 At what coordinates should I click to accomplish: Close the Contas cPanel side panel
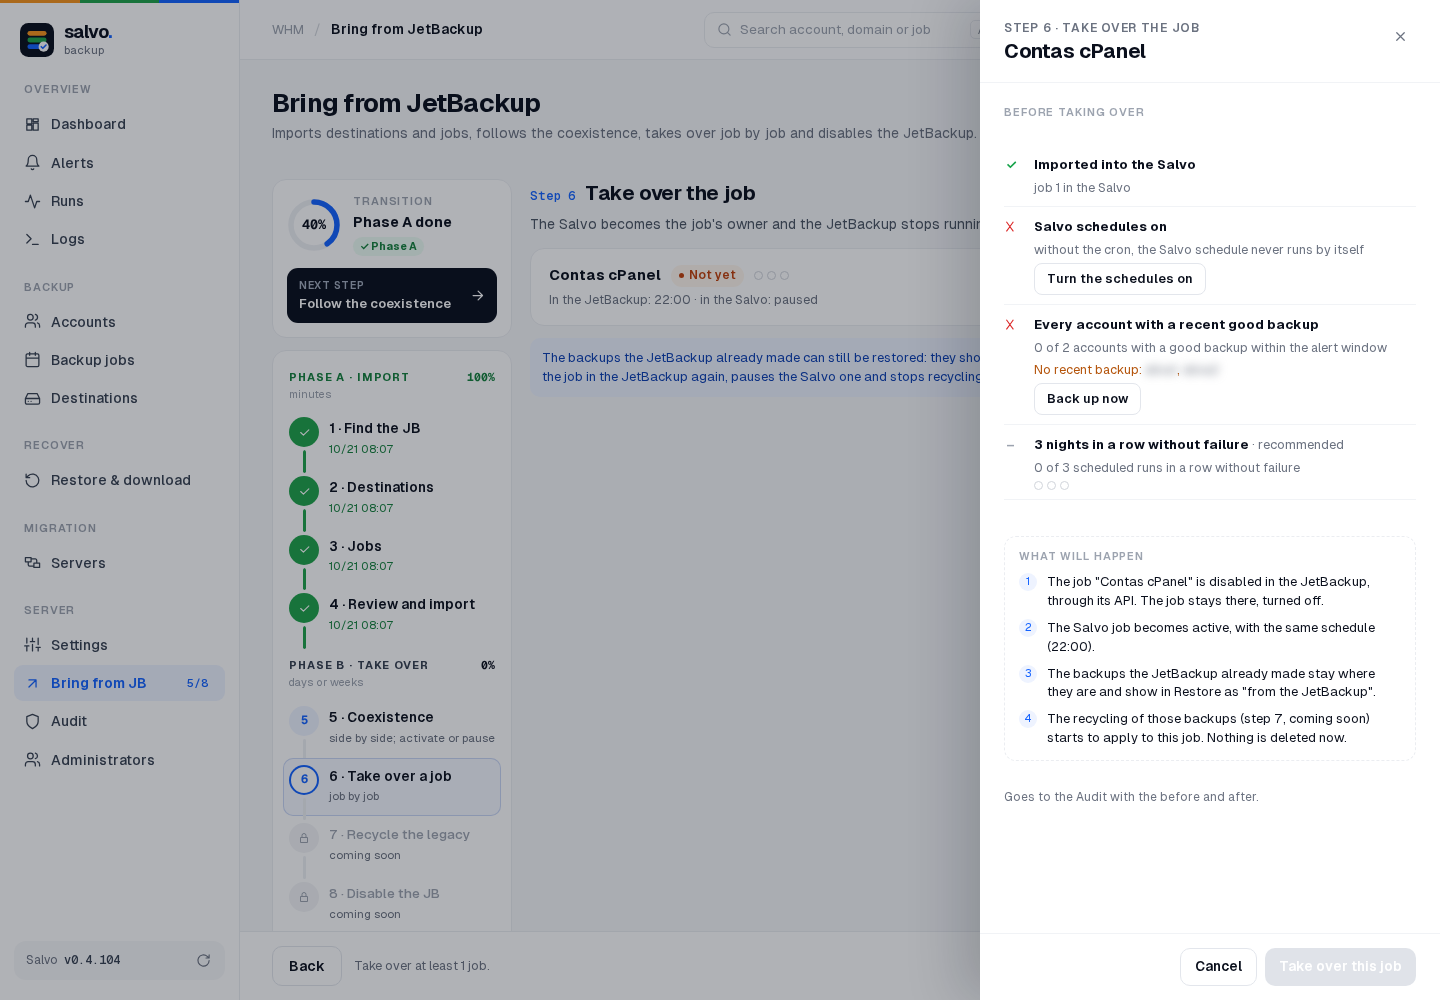click(1400, 37)
